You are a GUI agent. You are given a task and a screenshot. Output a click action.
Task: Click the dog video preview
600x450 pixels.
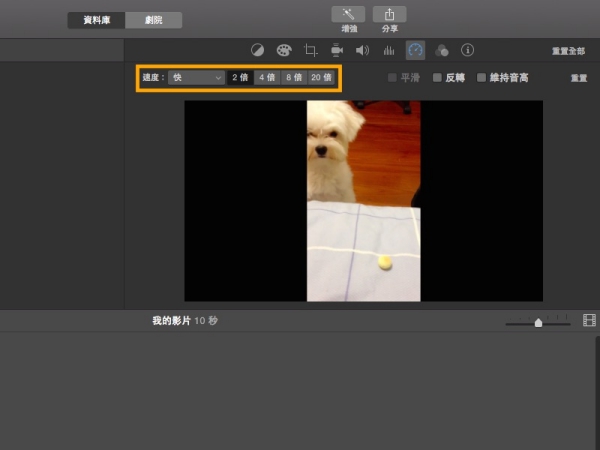click(x=364, y=201)
